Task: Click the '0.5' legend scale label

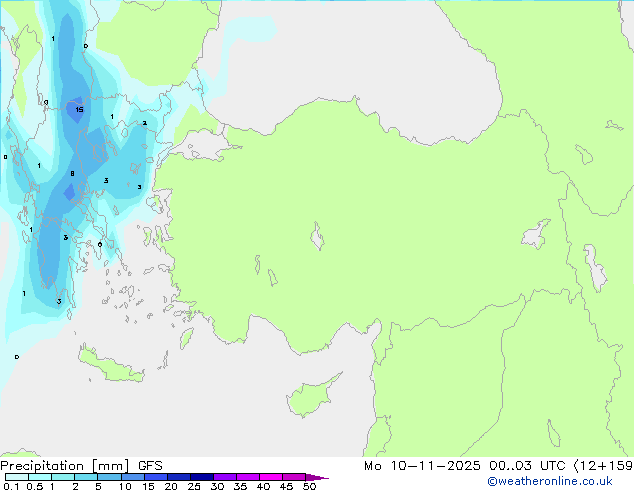Action: [34, 486]
